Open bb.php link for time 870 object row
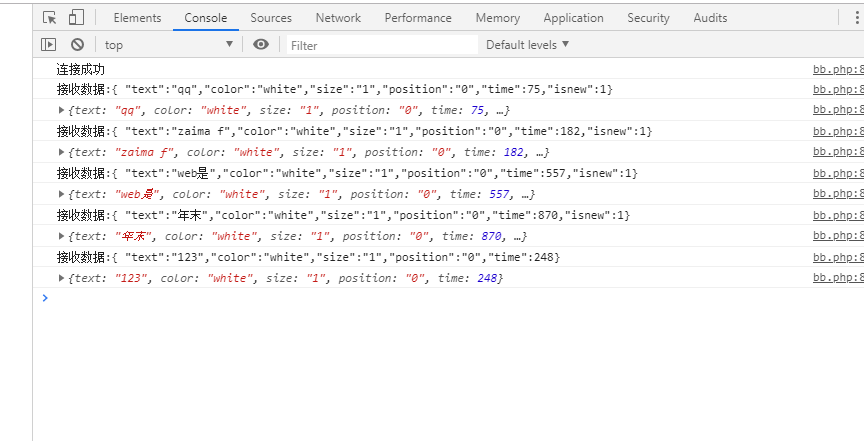Screen dimensions: 864x441 (838, 235)
